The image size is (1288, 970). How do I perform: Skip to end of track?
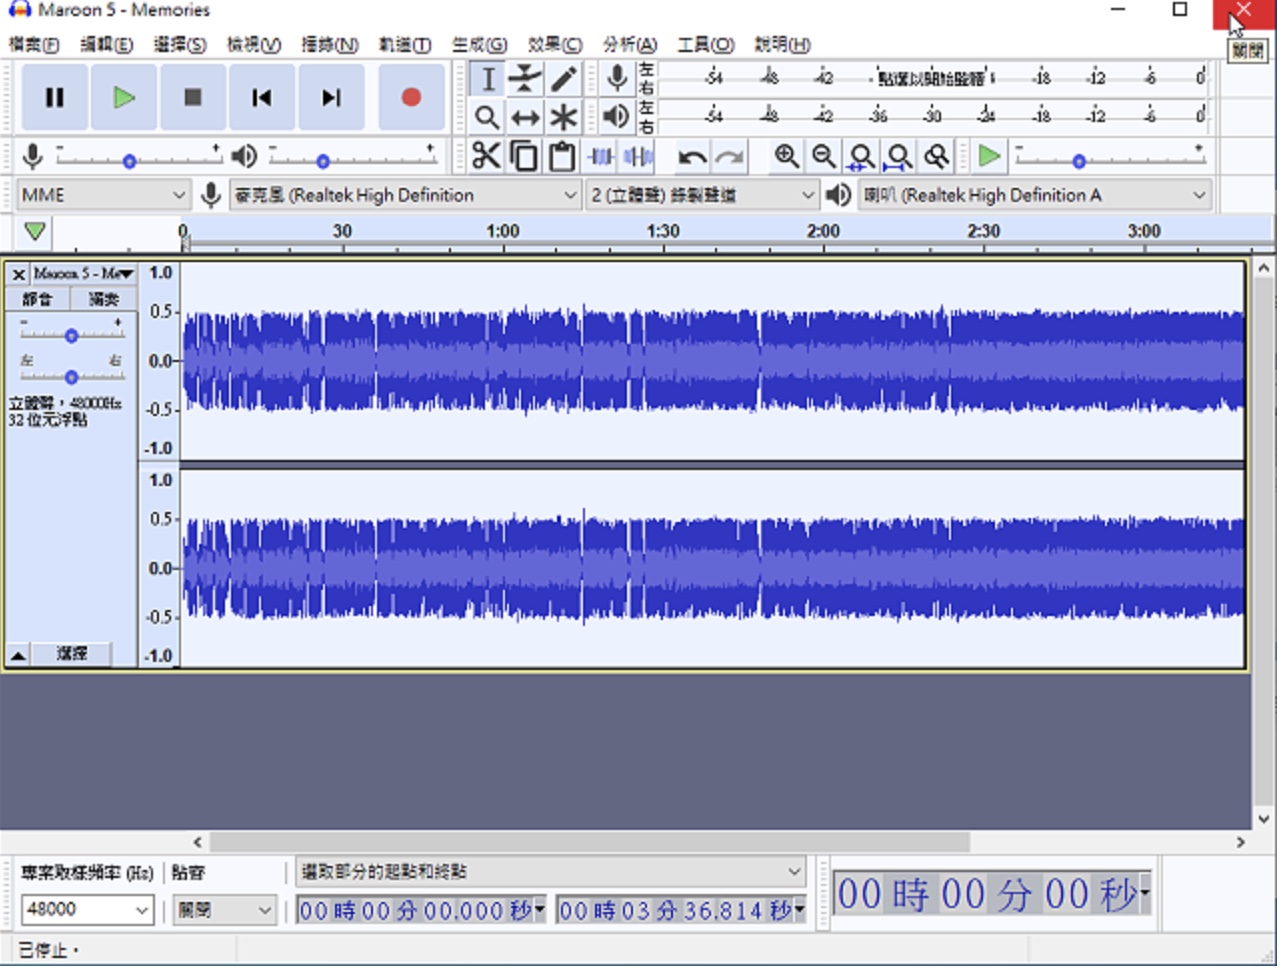[331, 98]
